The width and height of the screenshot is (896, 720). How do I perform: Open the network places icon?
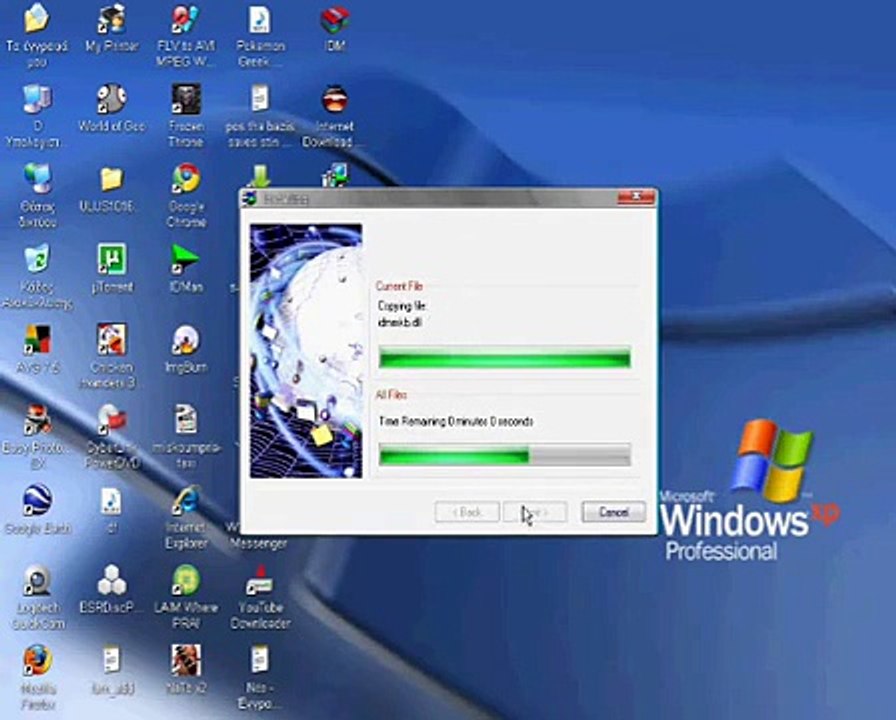pos(37,179)
